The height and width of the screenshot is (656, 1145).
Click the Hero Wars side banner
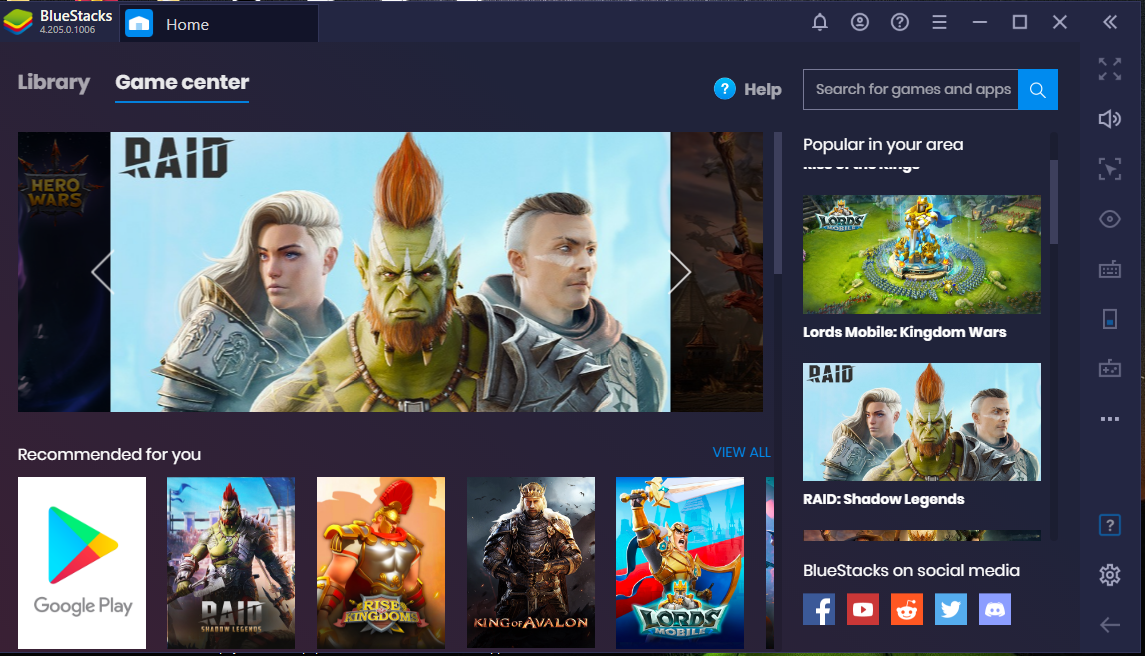64,272
